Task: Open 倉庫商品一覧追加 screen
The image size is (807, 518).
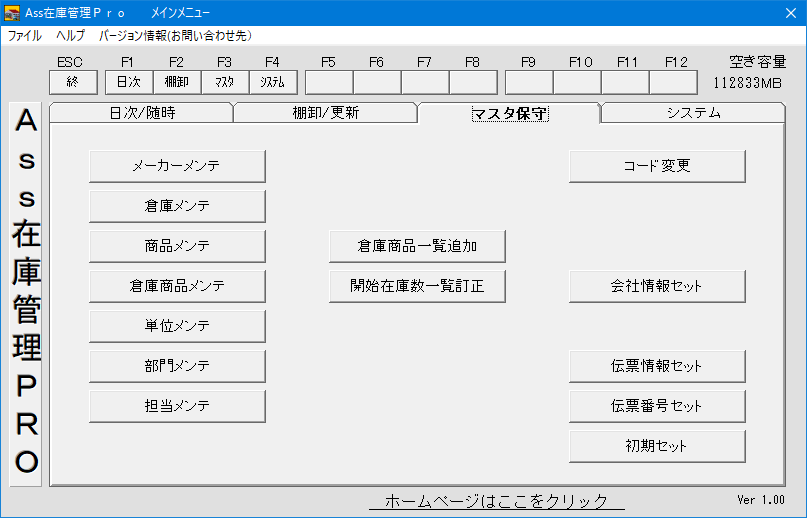Action: point(417,246)
